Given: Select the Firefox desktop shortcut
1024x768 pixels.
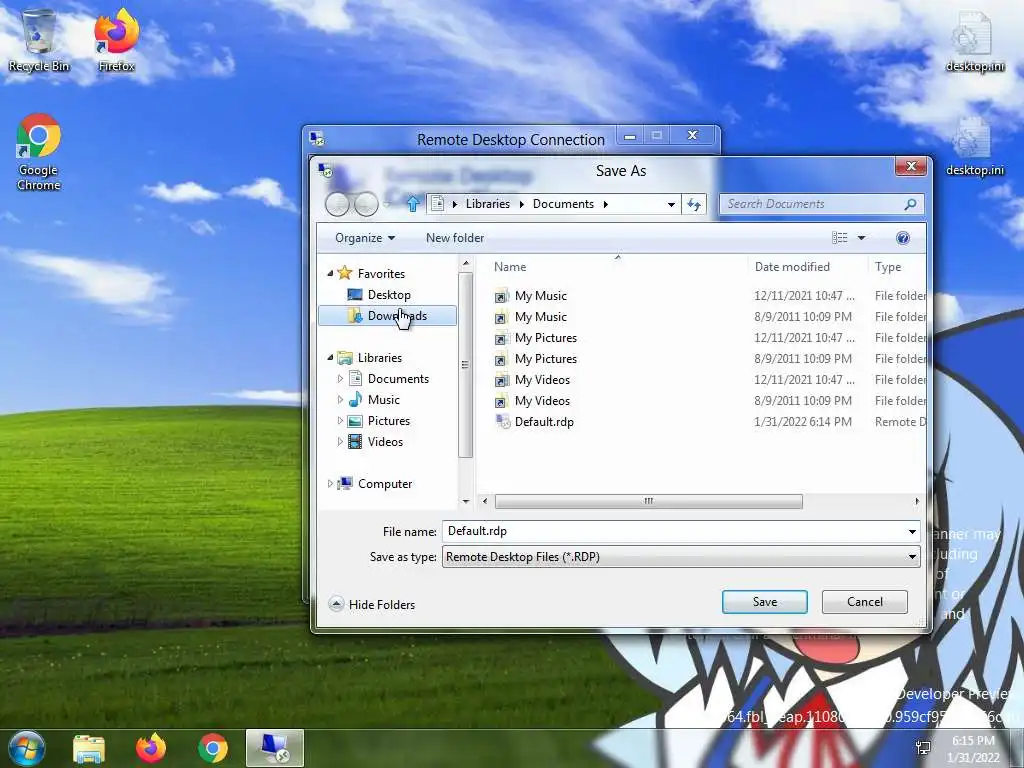Looking at the screenshot, I should pyautogui.click(x=116, y=40).
